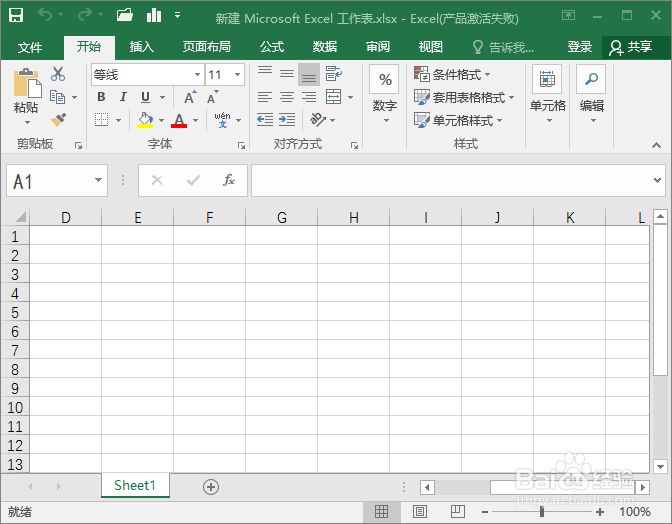Toggle bold formatting

click(101, 97)
